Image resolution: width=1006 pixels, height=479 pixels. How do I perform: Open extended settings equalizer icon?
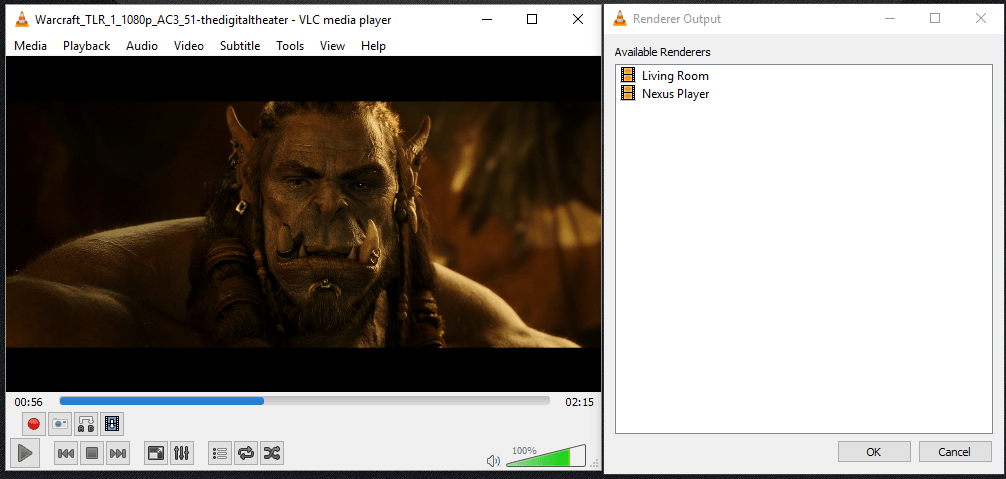(182, 453)
